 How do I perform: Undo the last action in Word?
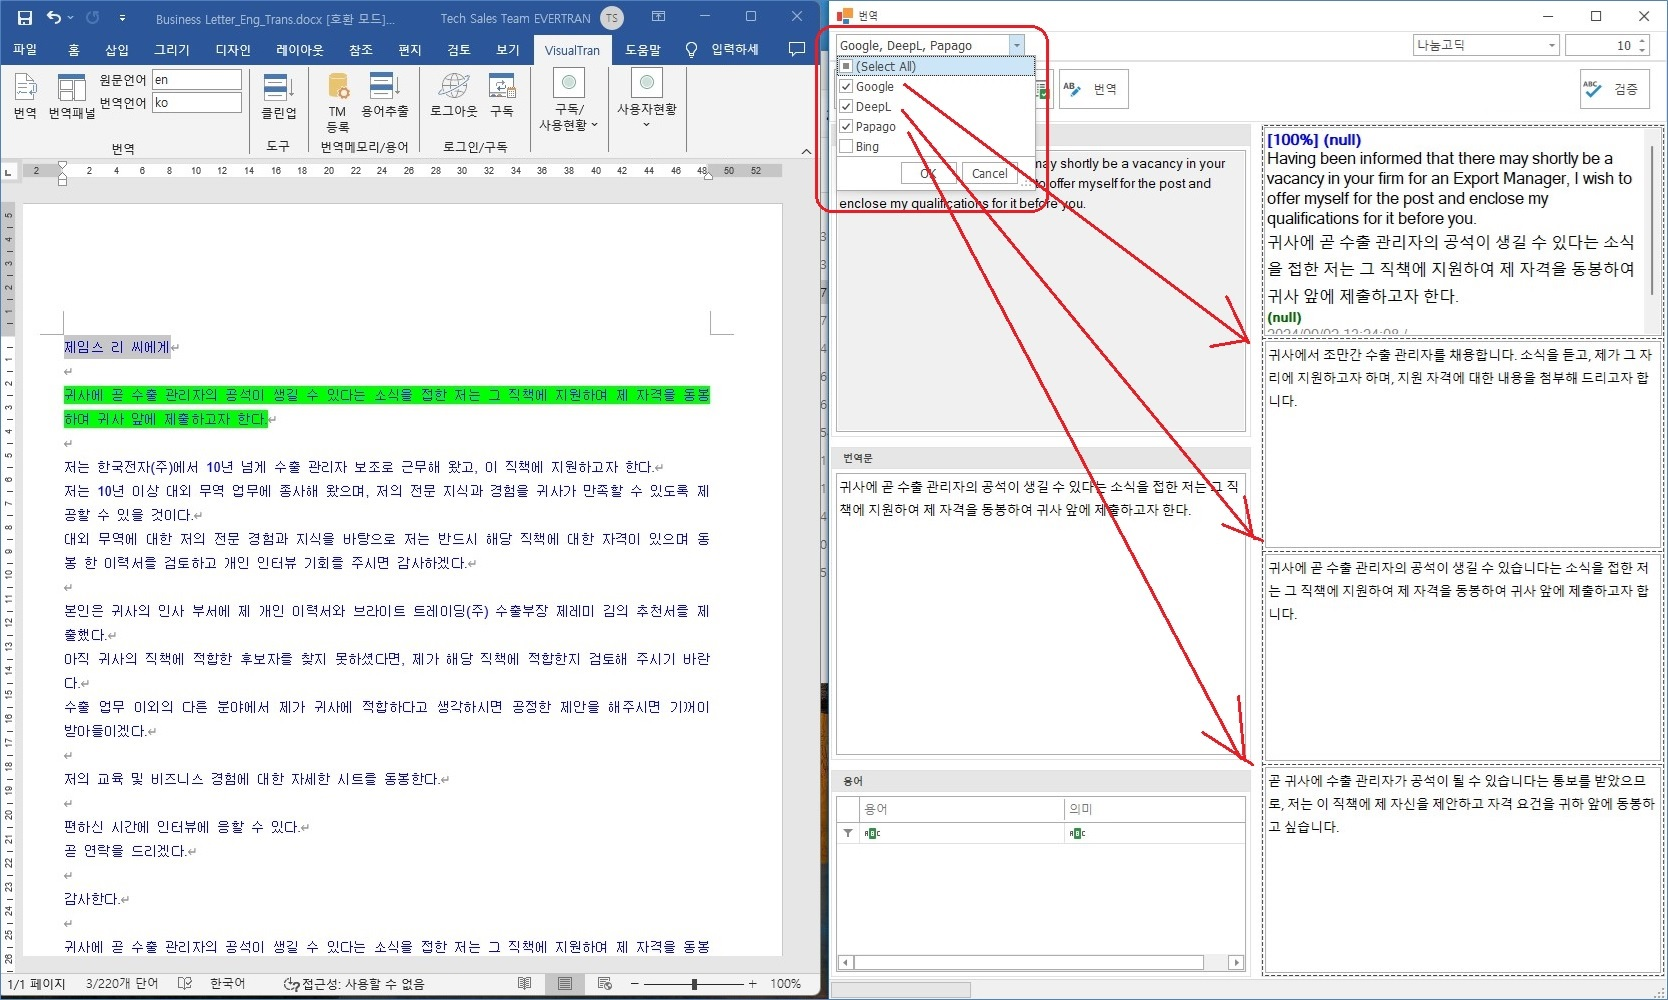point(53,17)
